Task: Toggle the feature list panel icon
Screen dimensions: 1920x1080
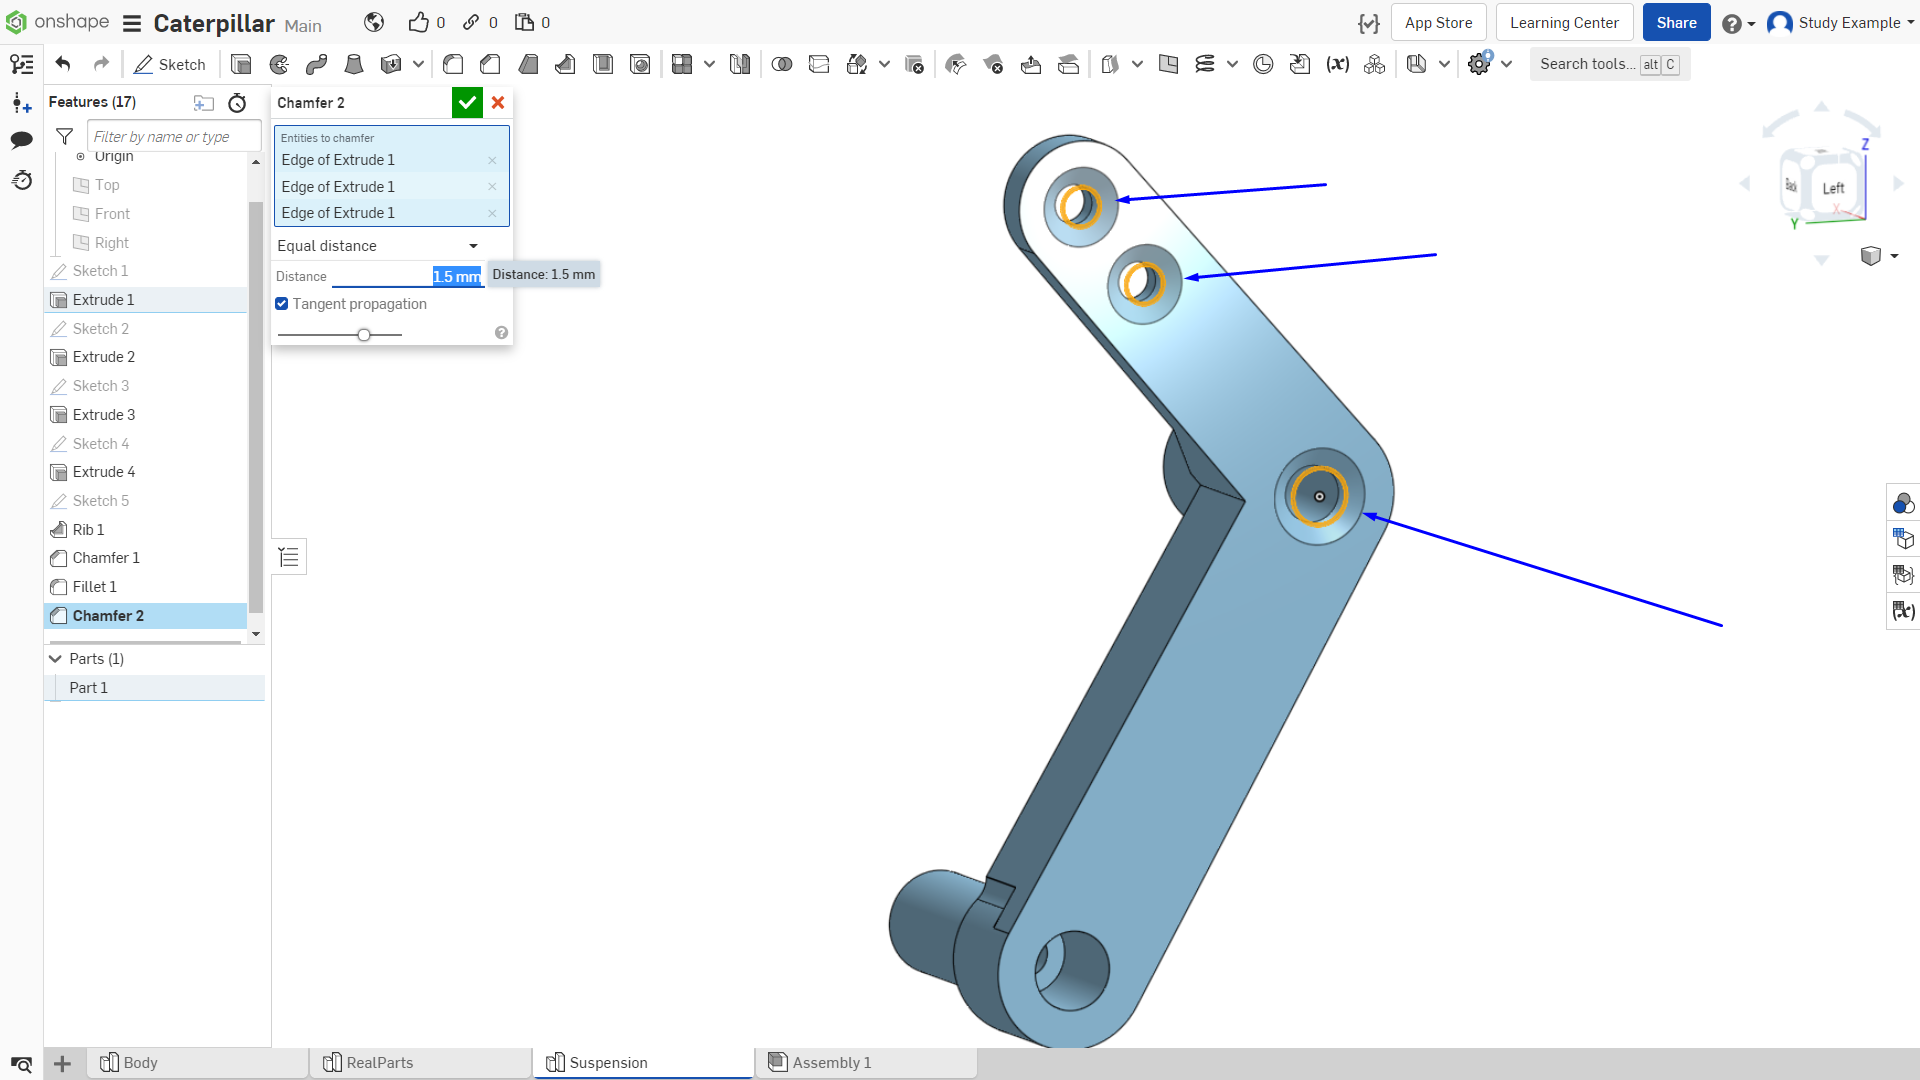Action: click(x=289, y=557)
